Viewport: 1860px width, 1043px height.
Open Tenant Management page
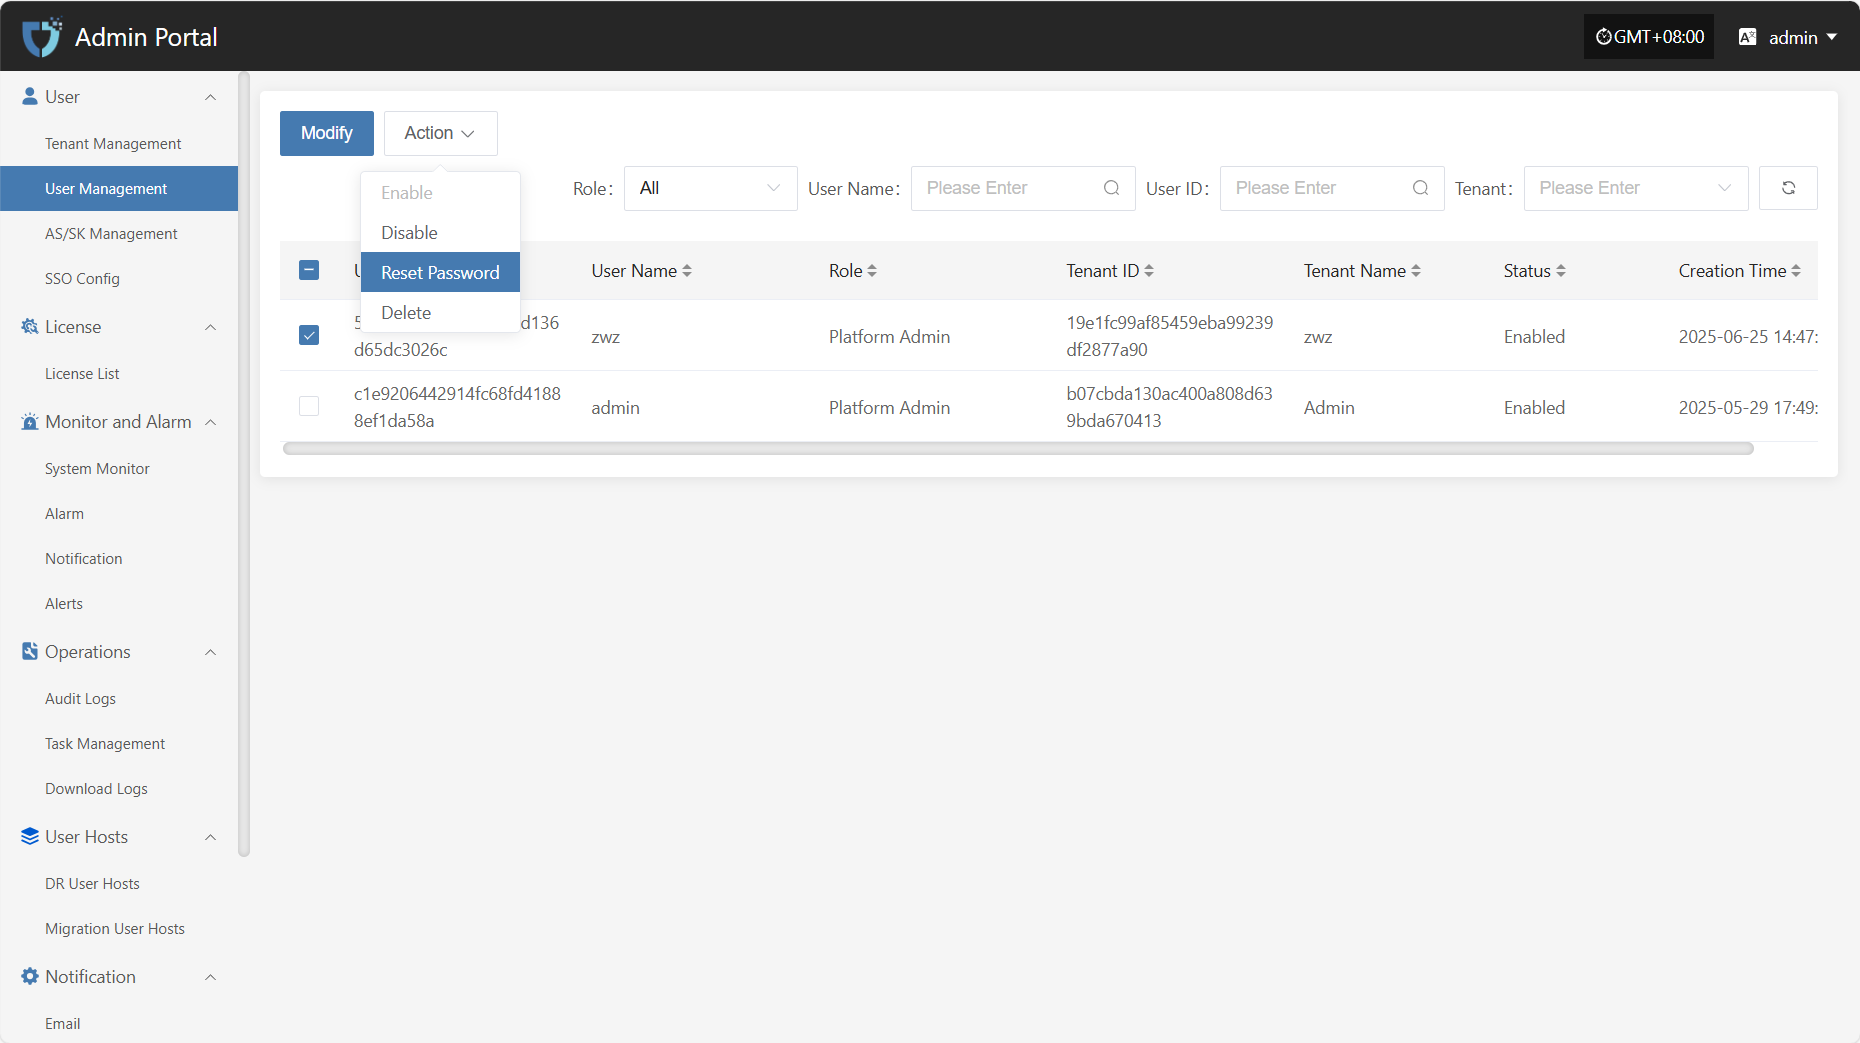click(119, 143)
